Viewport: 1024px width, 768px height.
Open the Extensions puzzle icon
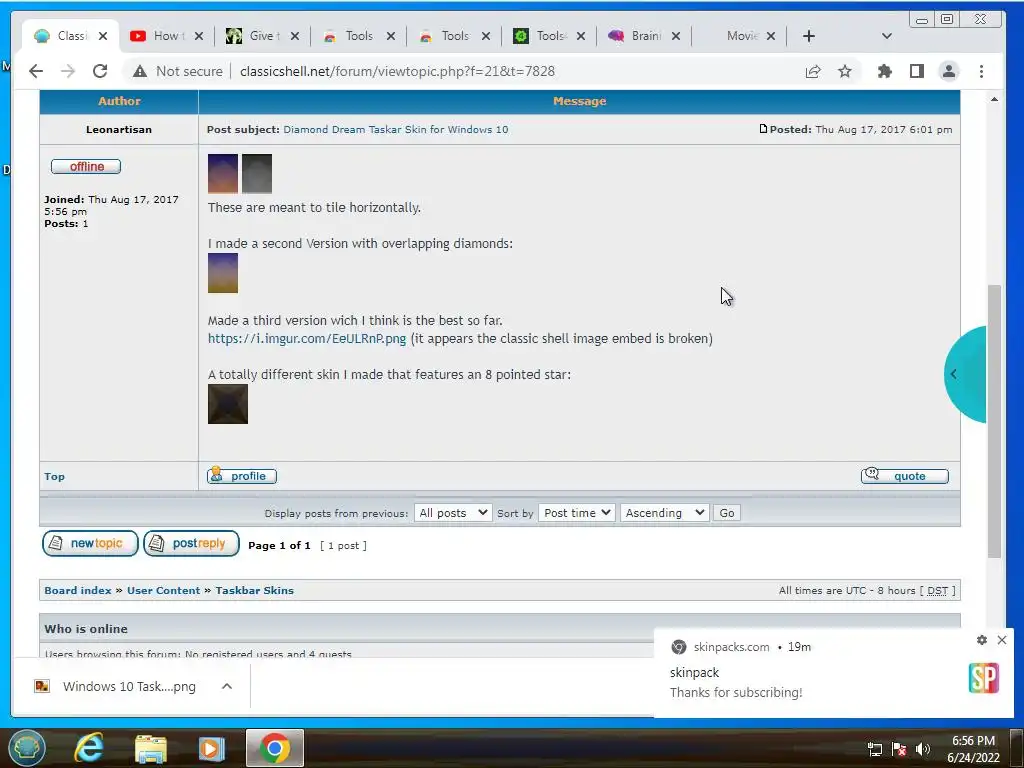click(885, 71)
